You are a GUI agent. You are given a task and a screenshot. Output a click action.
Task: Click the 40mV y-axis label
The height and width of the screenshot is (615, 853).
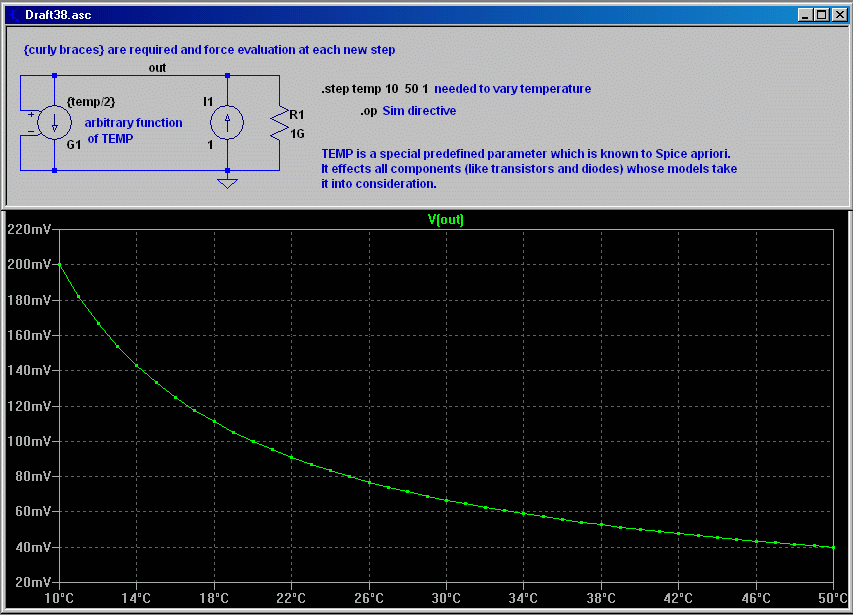pyautogui.click(x=32, y=547)
